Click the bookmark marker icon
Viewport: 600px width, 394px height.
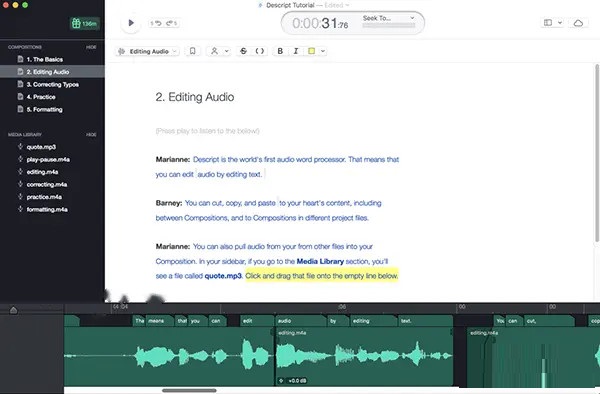click(192, 51)
